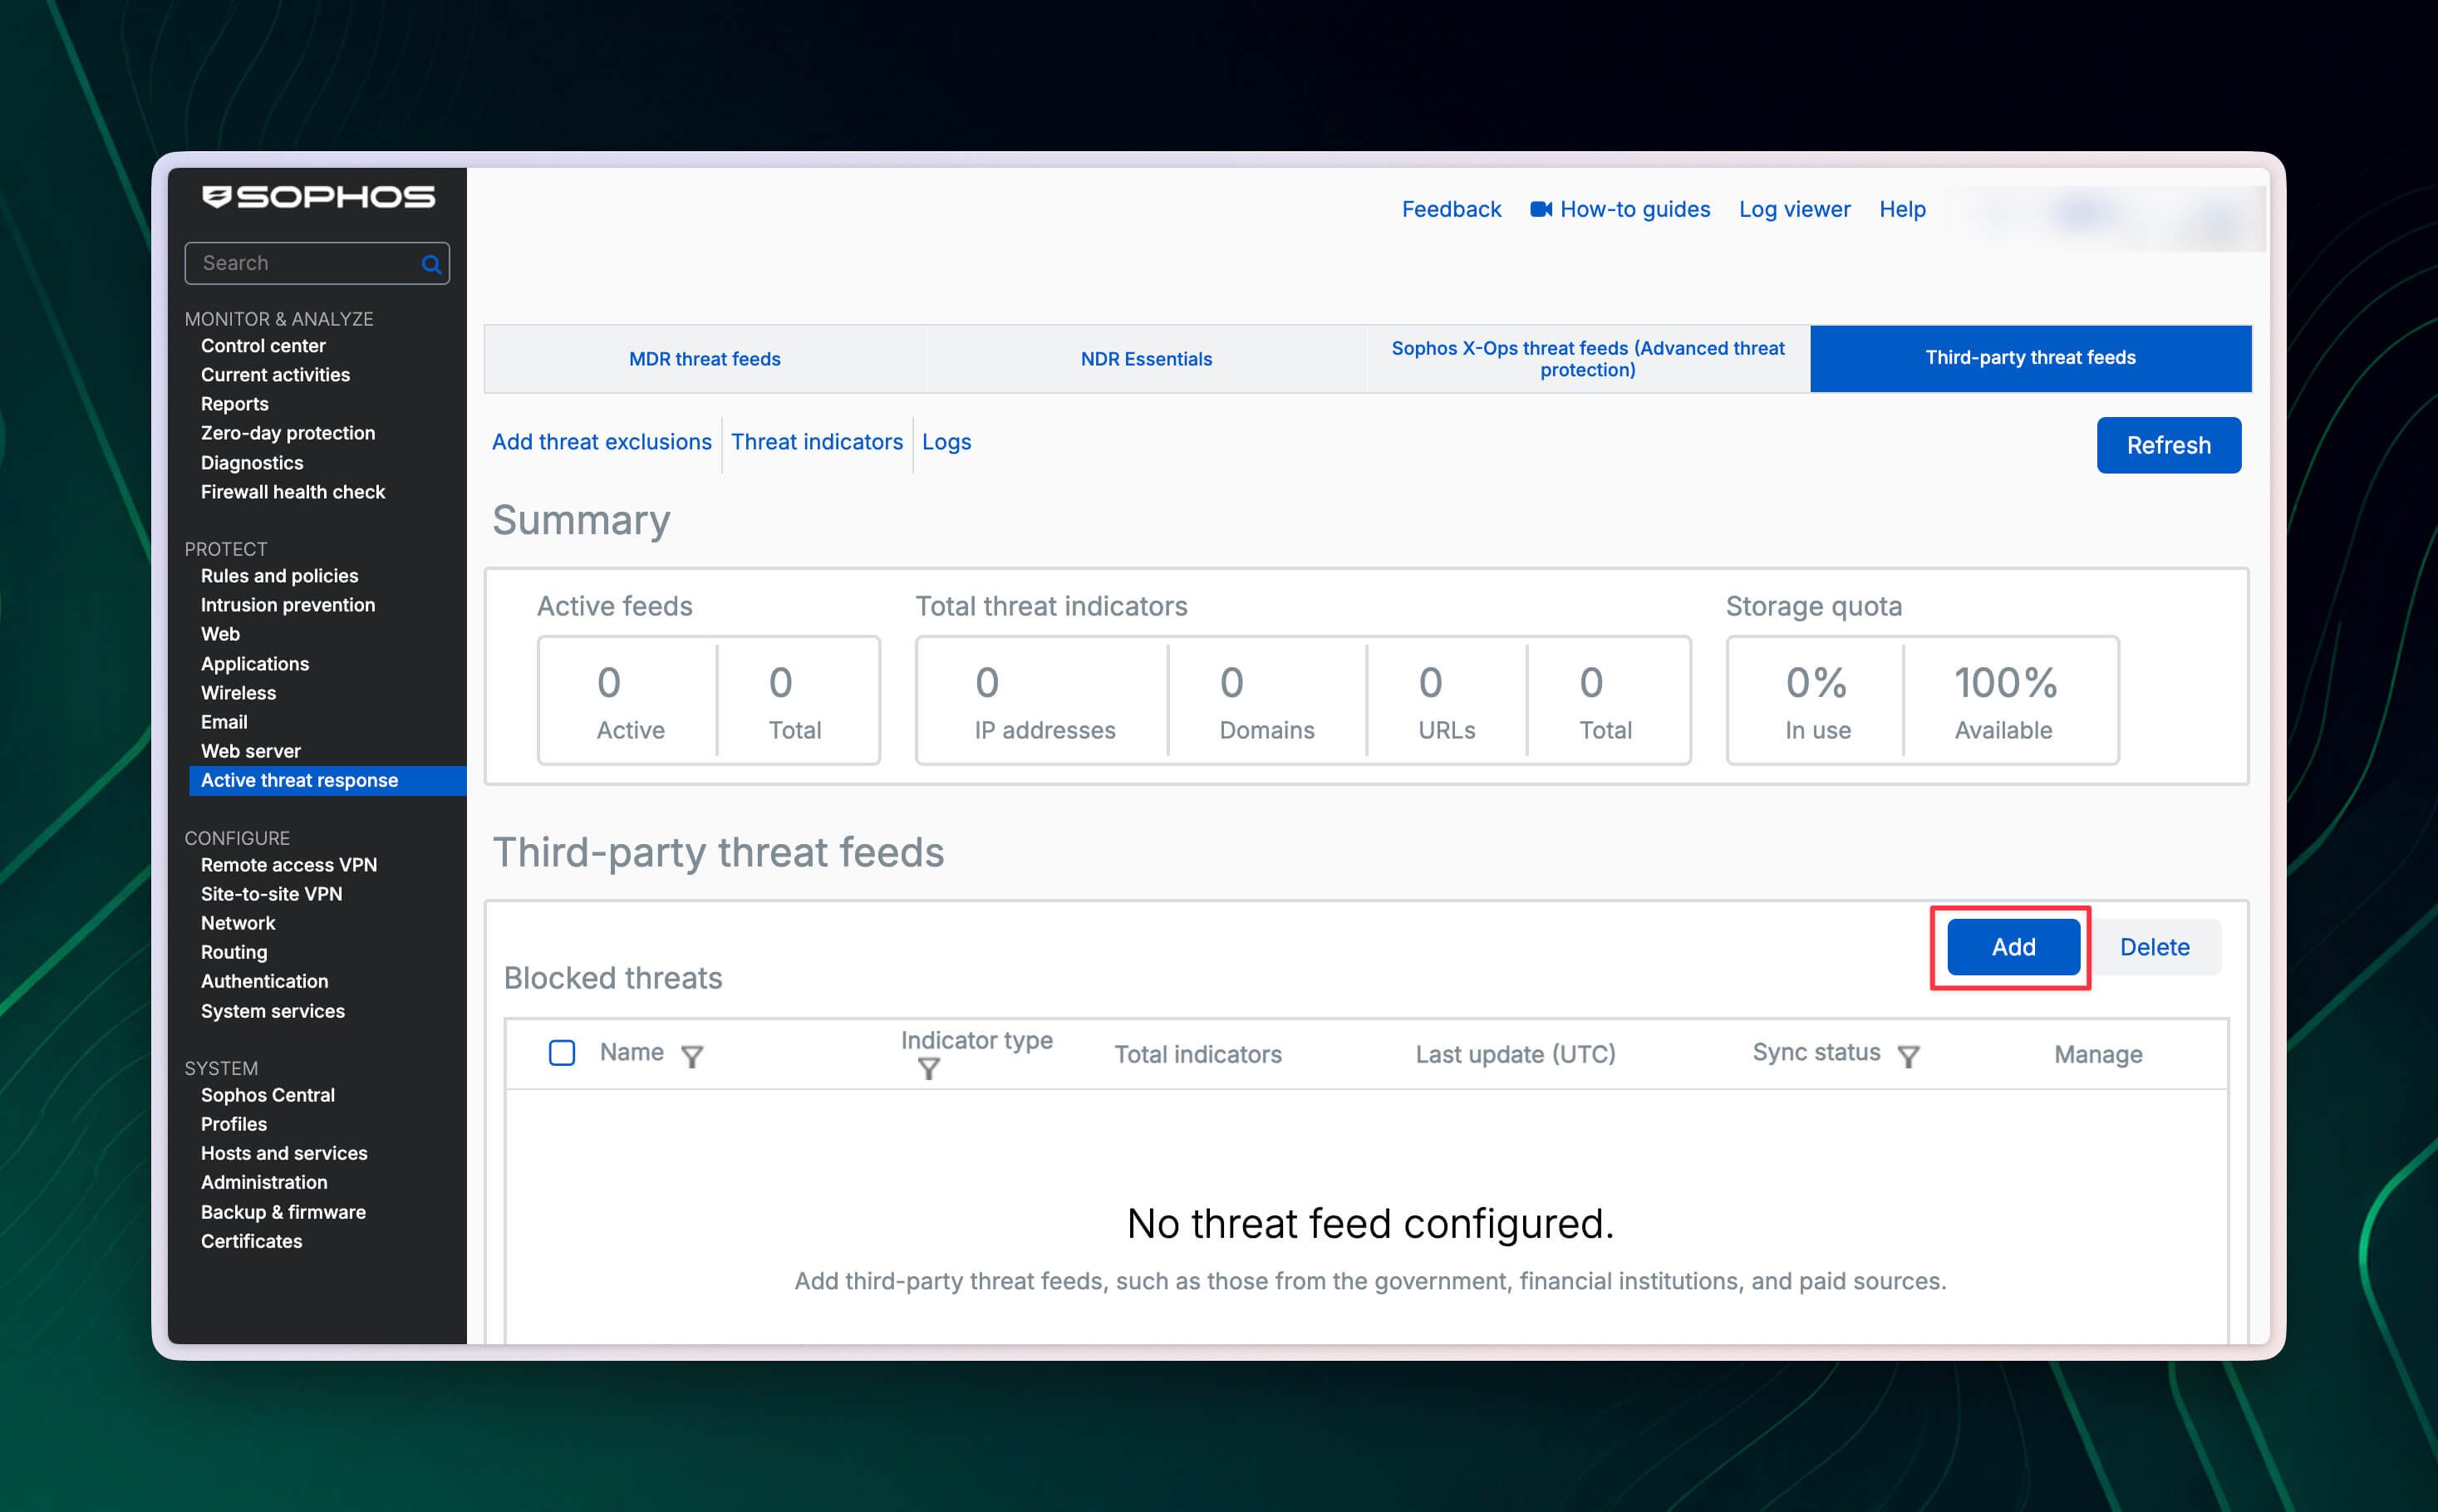Open Email in sidebar
The height and width of the screenshot is (1512, 2438).
click(x=224, y=722)
